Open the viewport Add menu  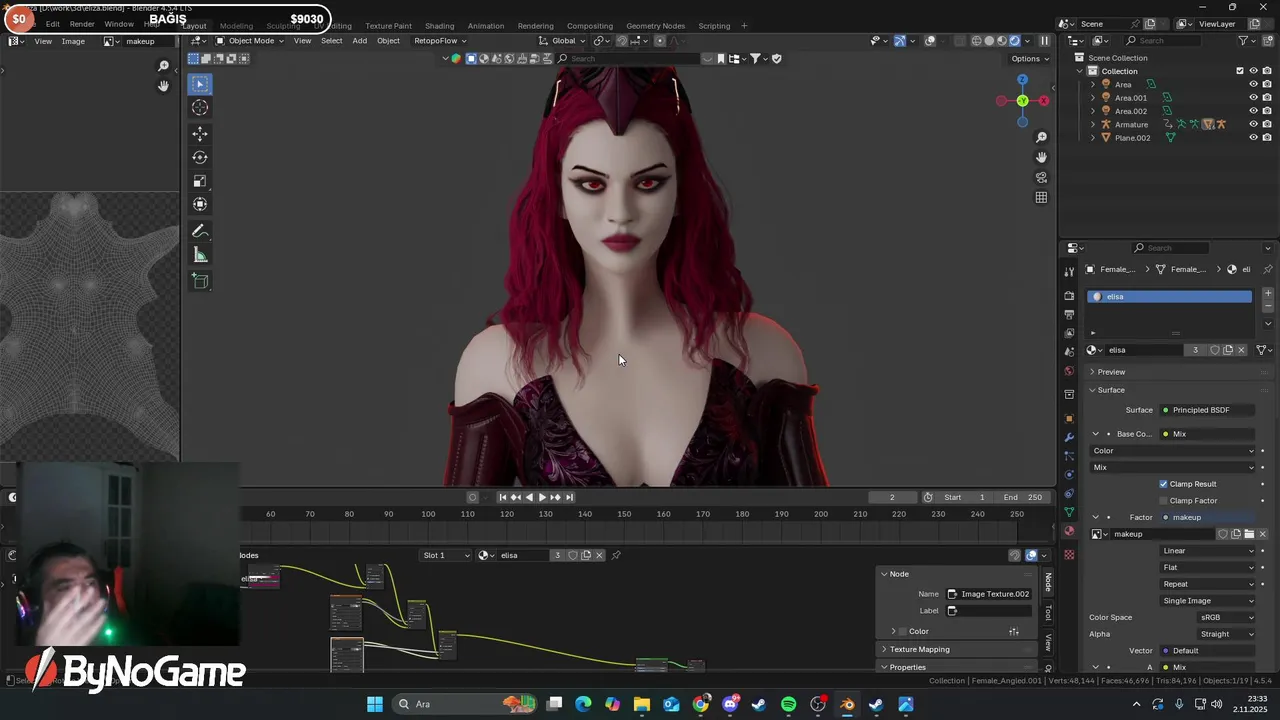pyautogui.click(x=359, y=41)
